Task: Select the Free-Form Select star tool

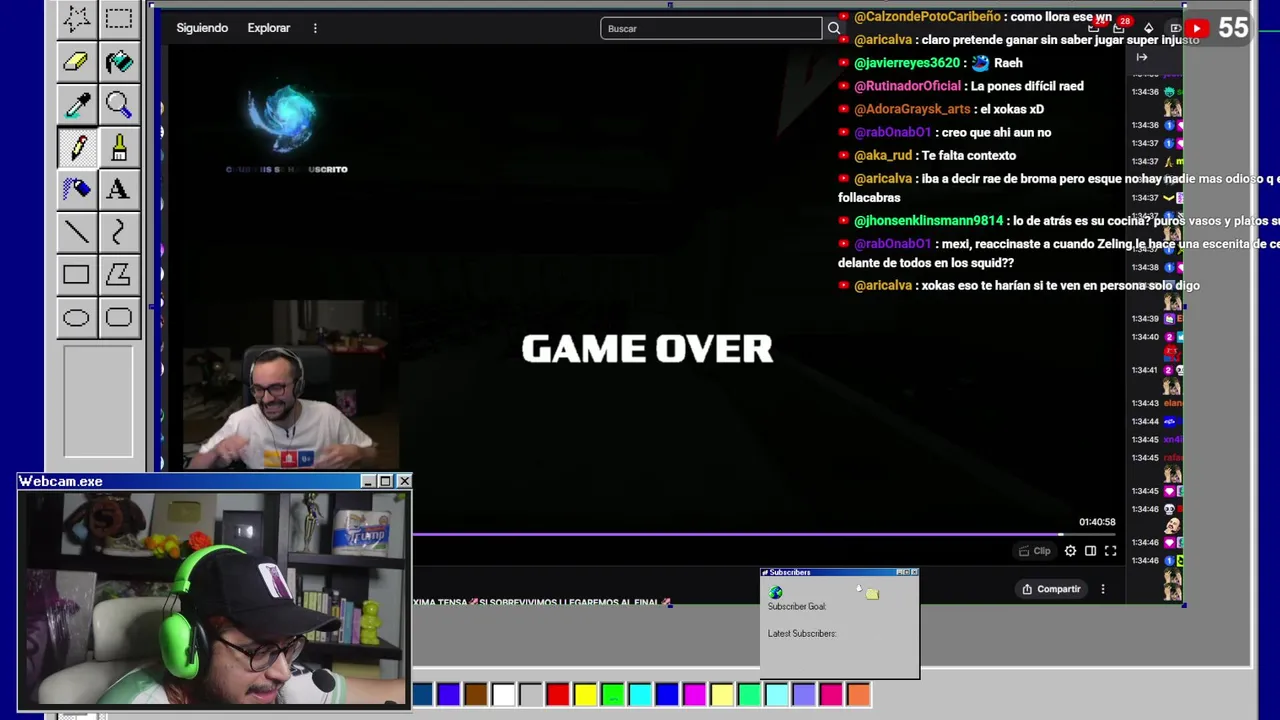Action: [x=76, y=18]
